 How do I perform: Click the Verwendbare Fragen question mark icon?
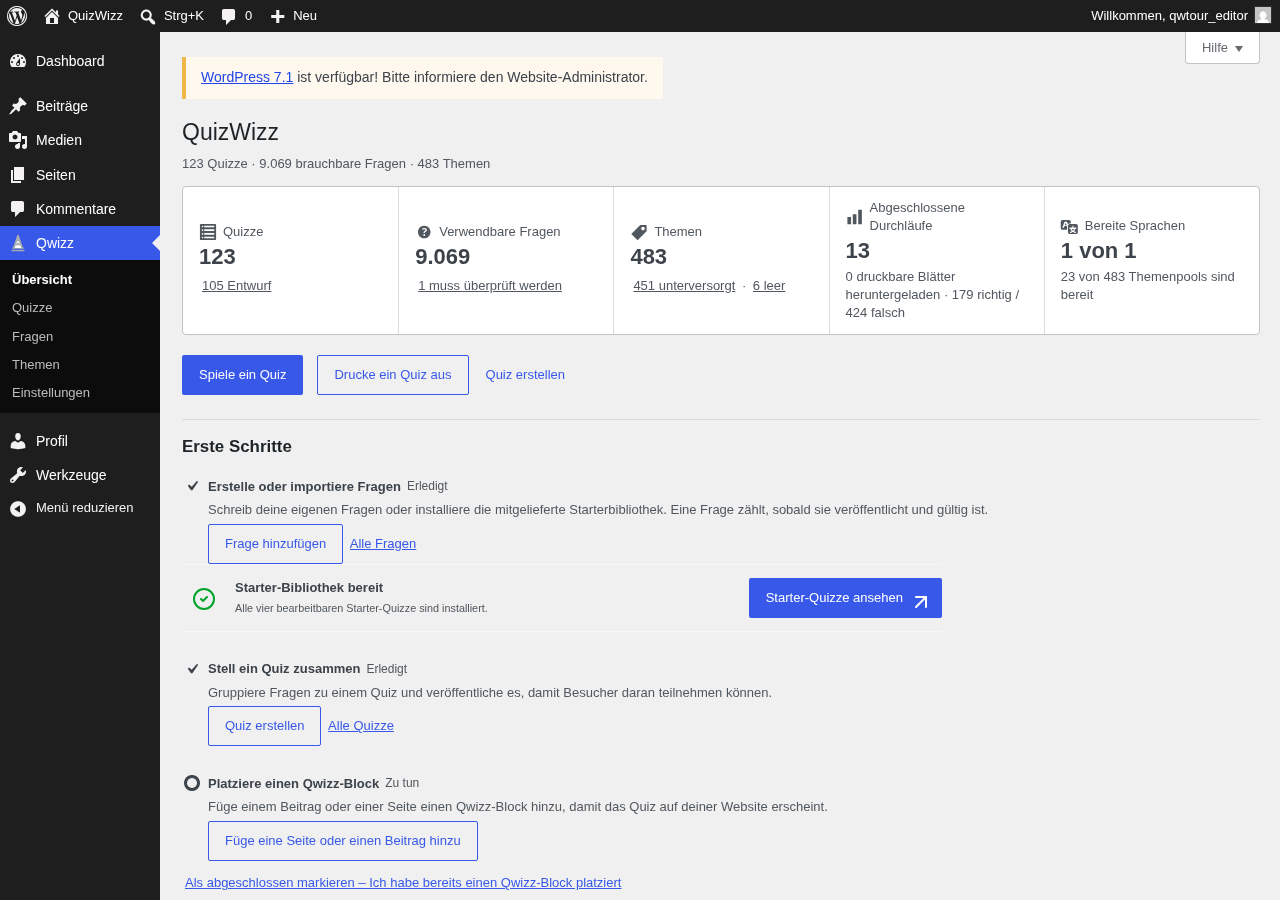coord(424,232)
